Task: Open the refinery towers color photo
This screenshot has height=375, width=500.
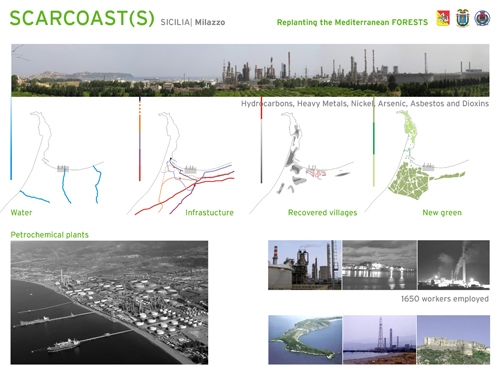Action: (x=305, y=265)
